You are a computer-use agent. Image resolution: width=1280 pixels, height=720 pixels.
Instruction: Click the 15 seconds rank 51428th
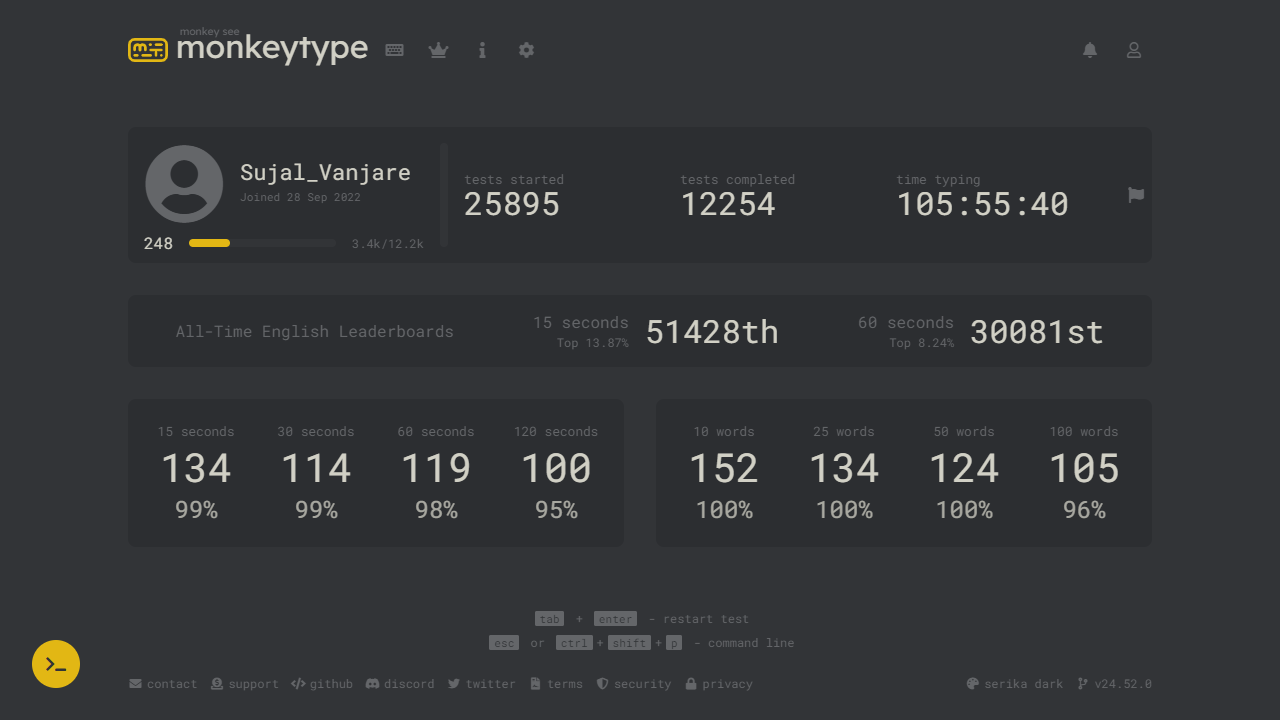pyautogui.click(x=712, y=332)
